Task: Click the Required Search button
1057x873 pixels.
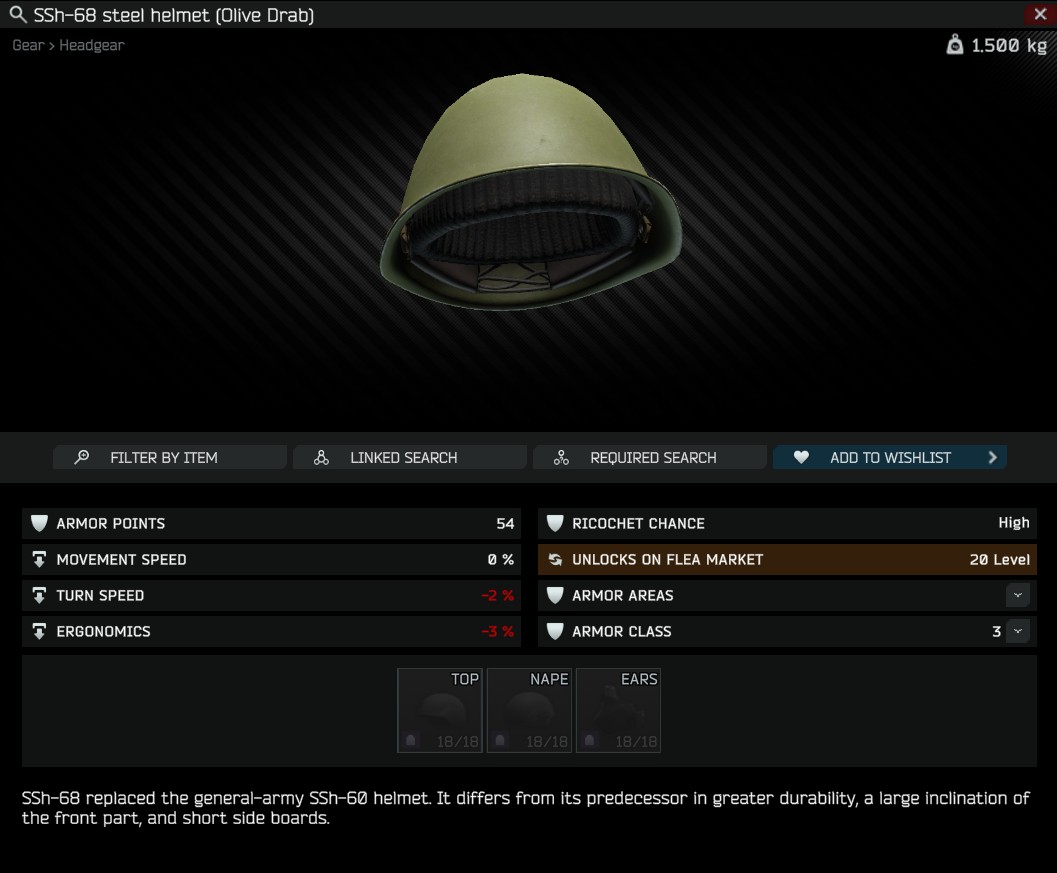Action: click(x=650, y=457)
